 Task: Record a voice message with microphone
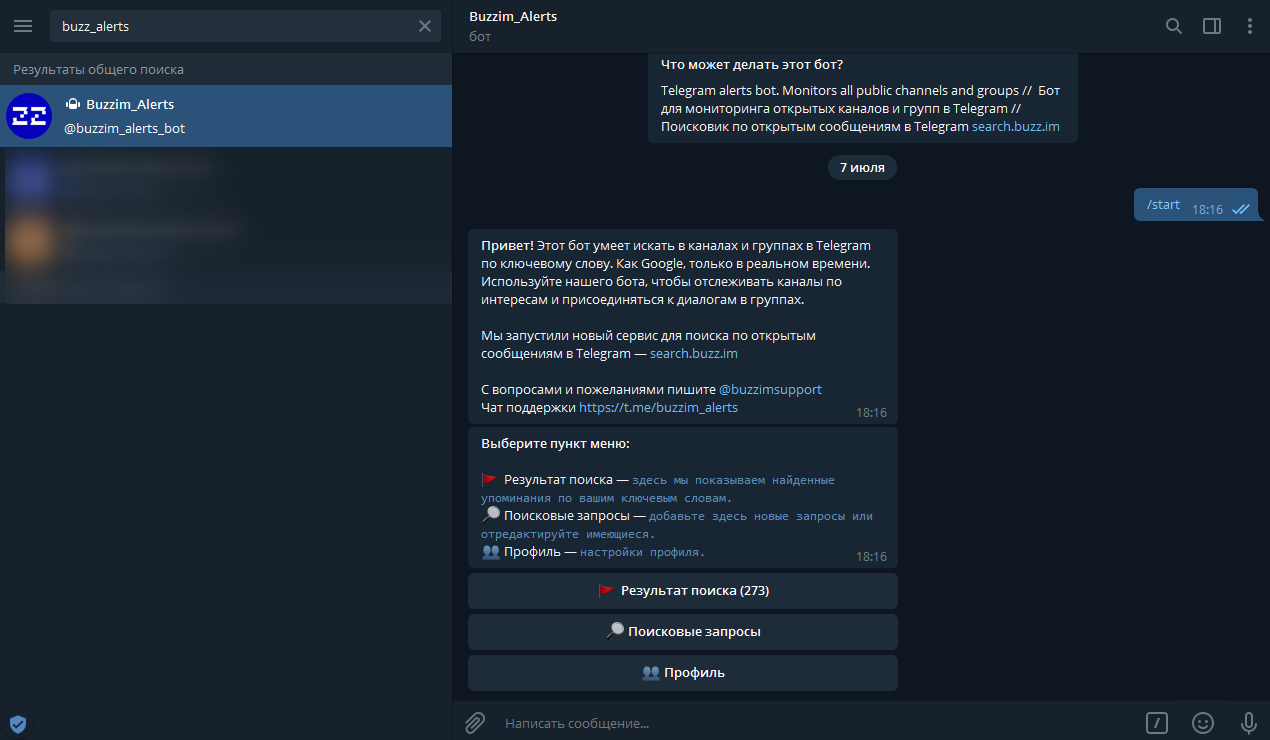pyautogui.click(x=1248, y=722)
